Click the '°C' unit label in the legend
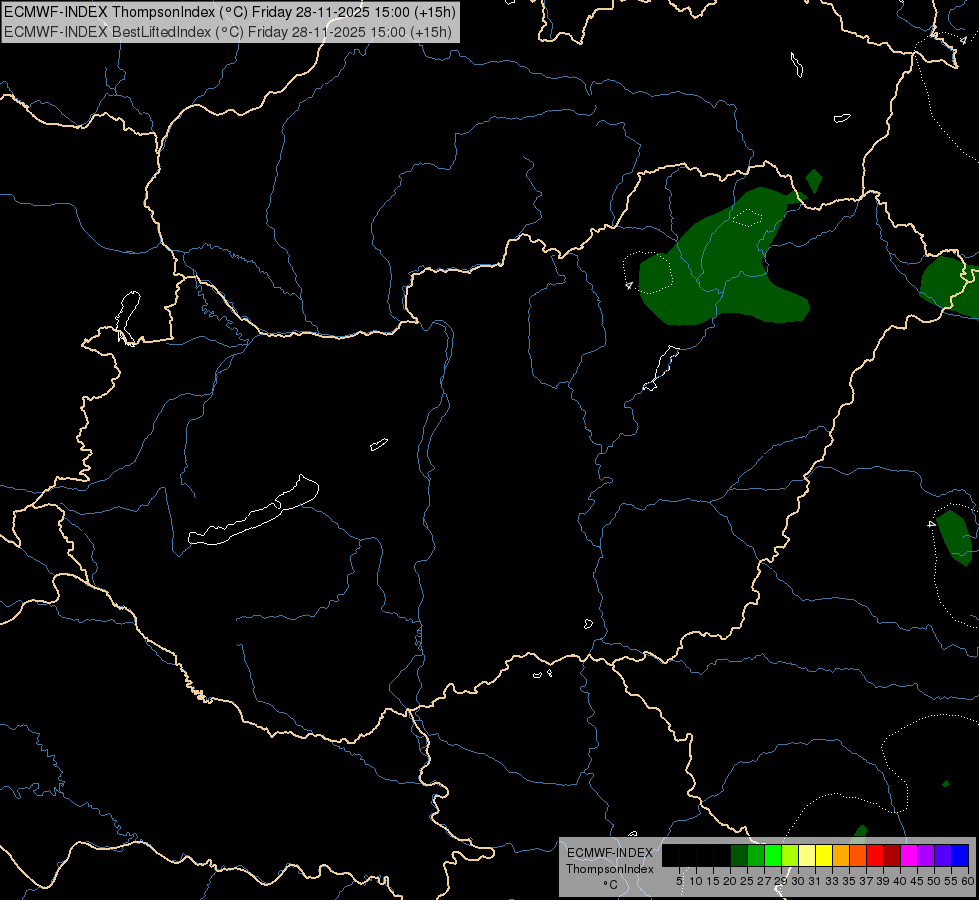 click(x=611, y=885)
